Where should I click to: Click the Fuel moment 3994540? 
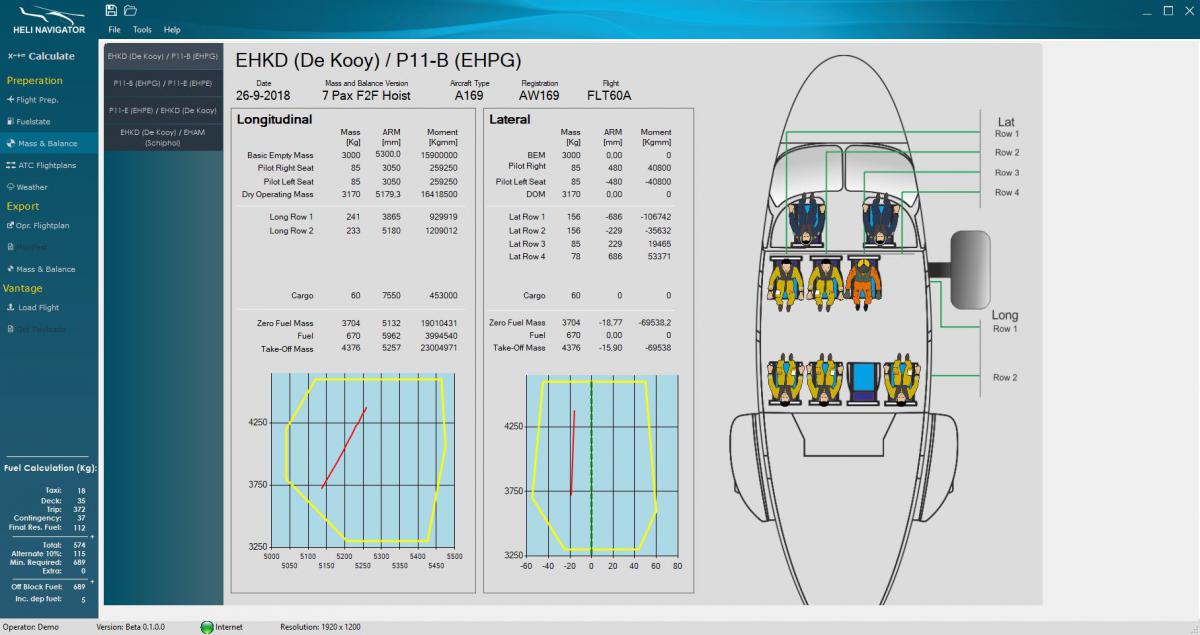[x=440, y=336]
